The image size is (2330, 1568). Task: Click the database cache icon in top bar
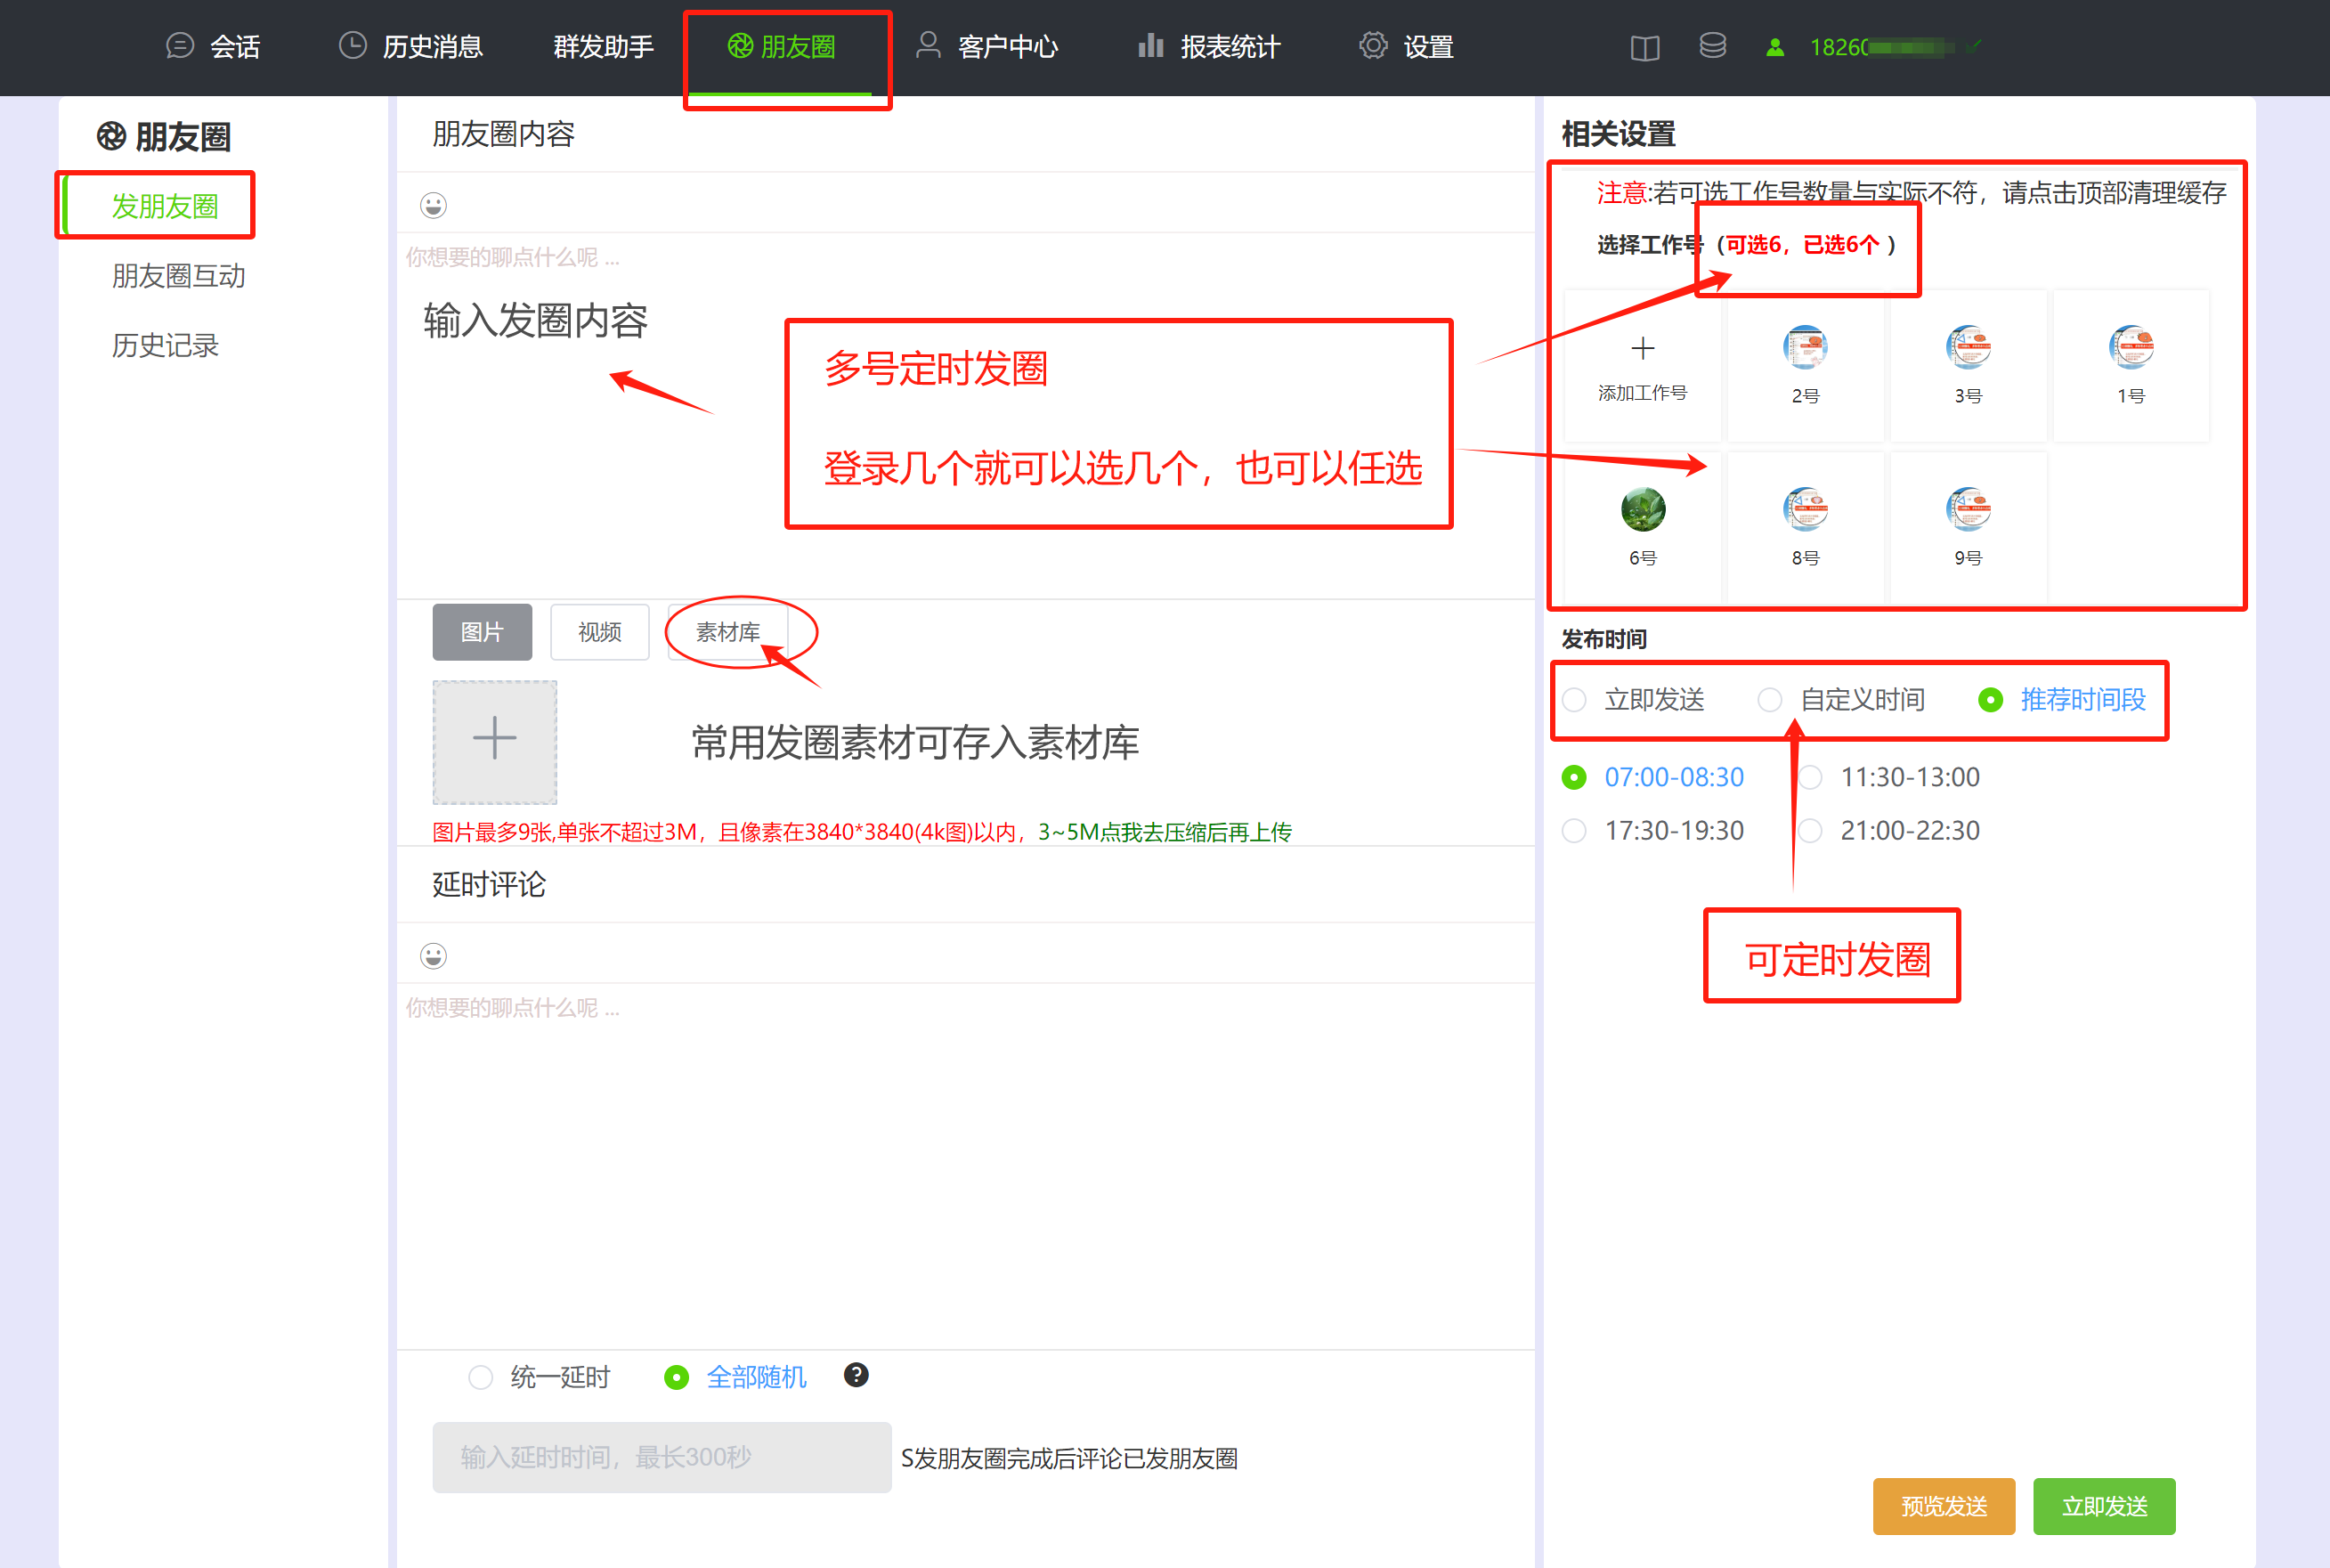pos(1712,46)
